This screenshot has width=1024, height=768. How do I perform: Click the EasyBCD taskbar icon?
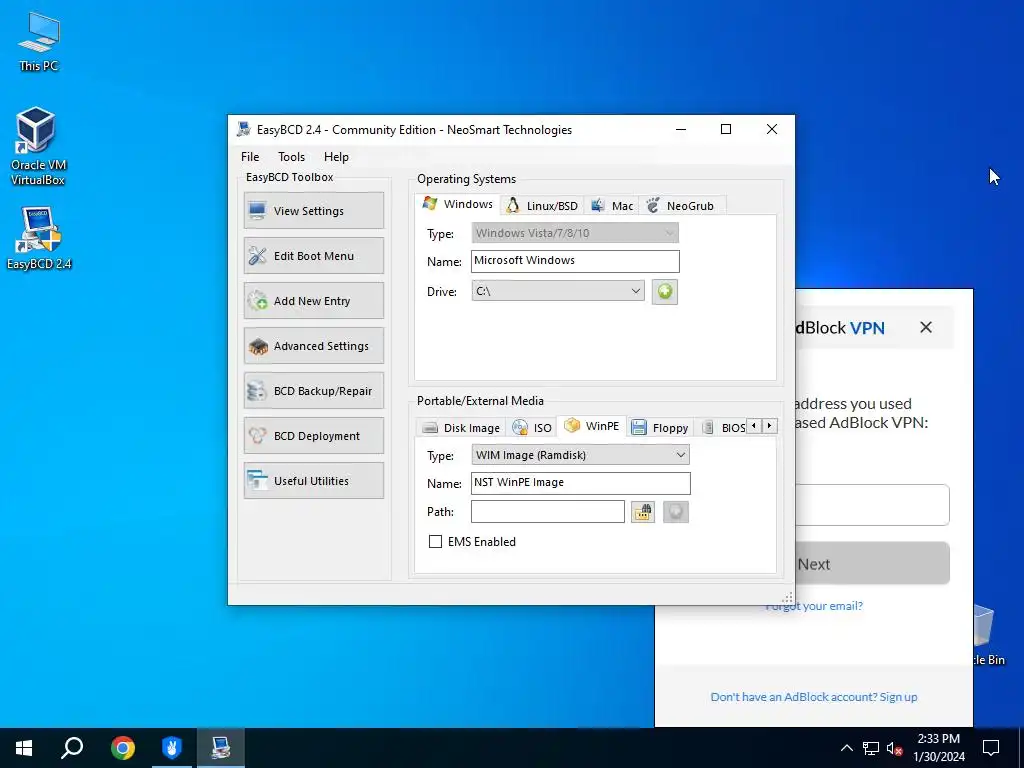tap(221, 748)
